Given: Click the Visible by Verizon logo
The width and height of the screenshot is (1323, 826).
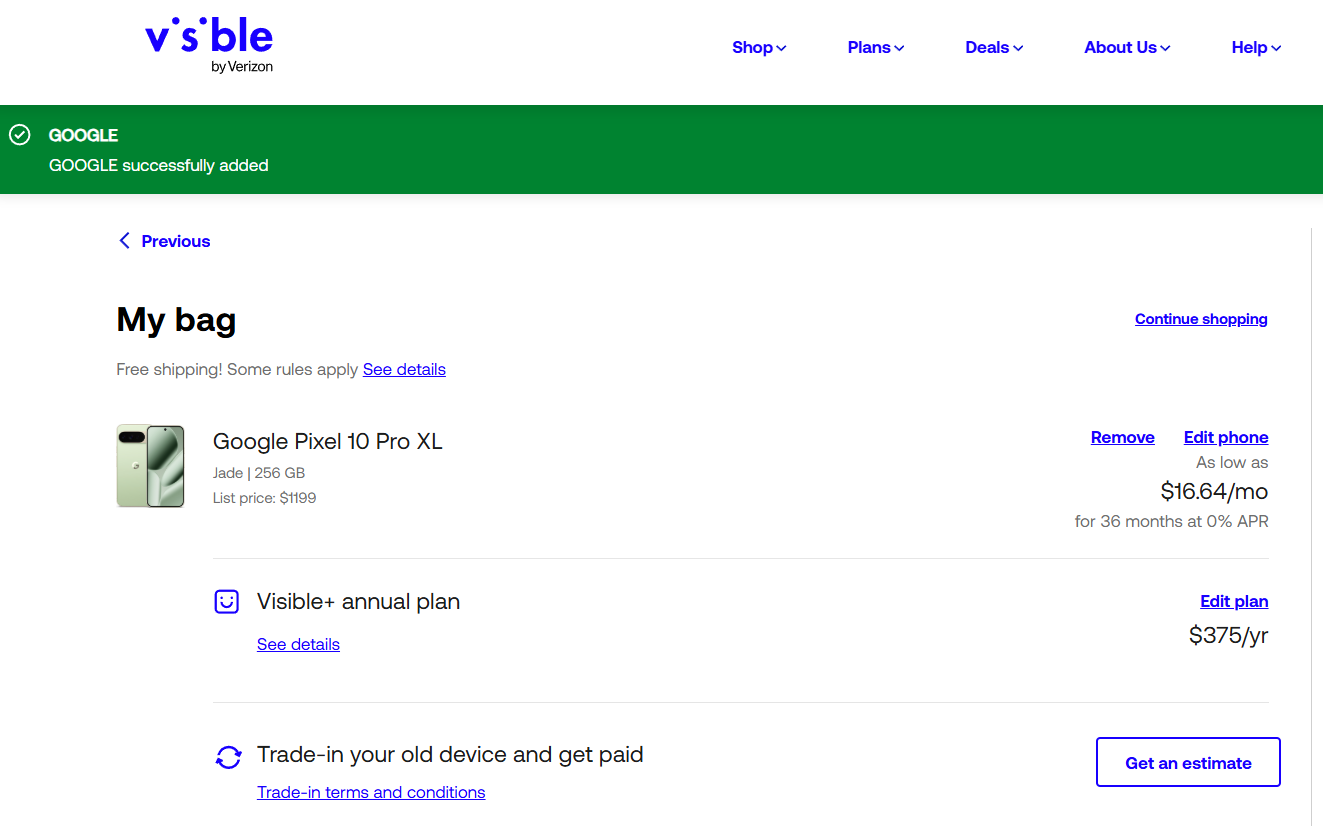Looking at the screenshot, I should coord(209,46).
